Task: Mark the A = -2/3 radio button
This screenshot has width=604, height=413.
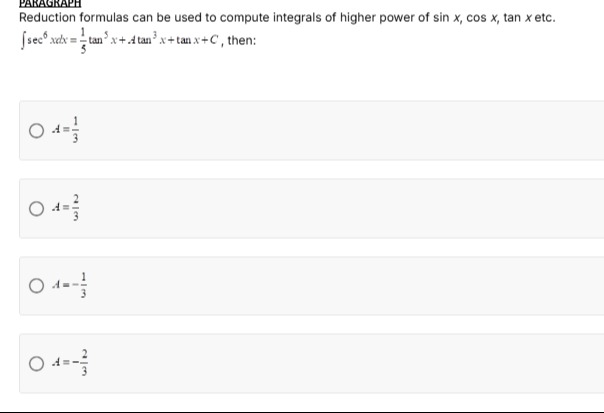Action: pyautogui.click(x=36, y=365)
